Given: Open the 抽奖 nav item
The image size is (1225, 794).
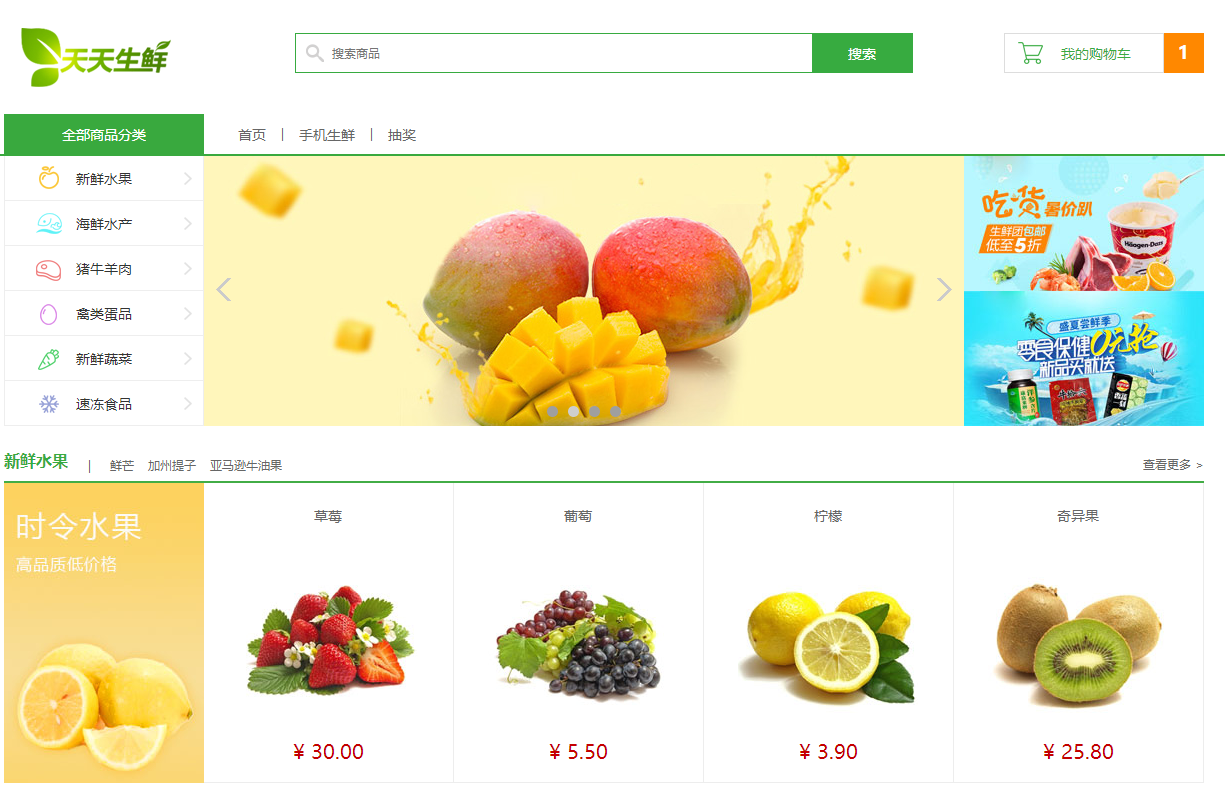Looking at the screenshot, I should [x=402, y=135].
